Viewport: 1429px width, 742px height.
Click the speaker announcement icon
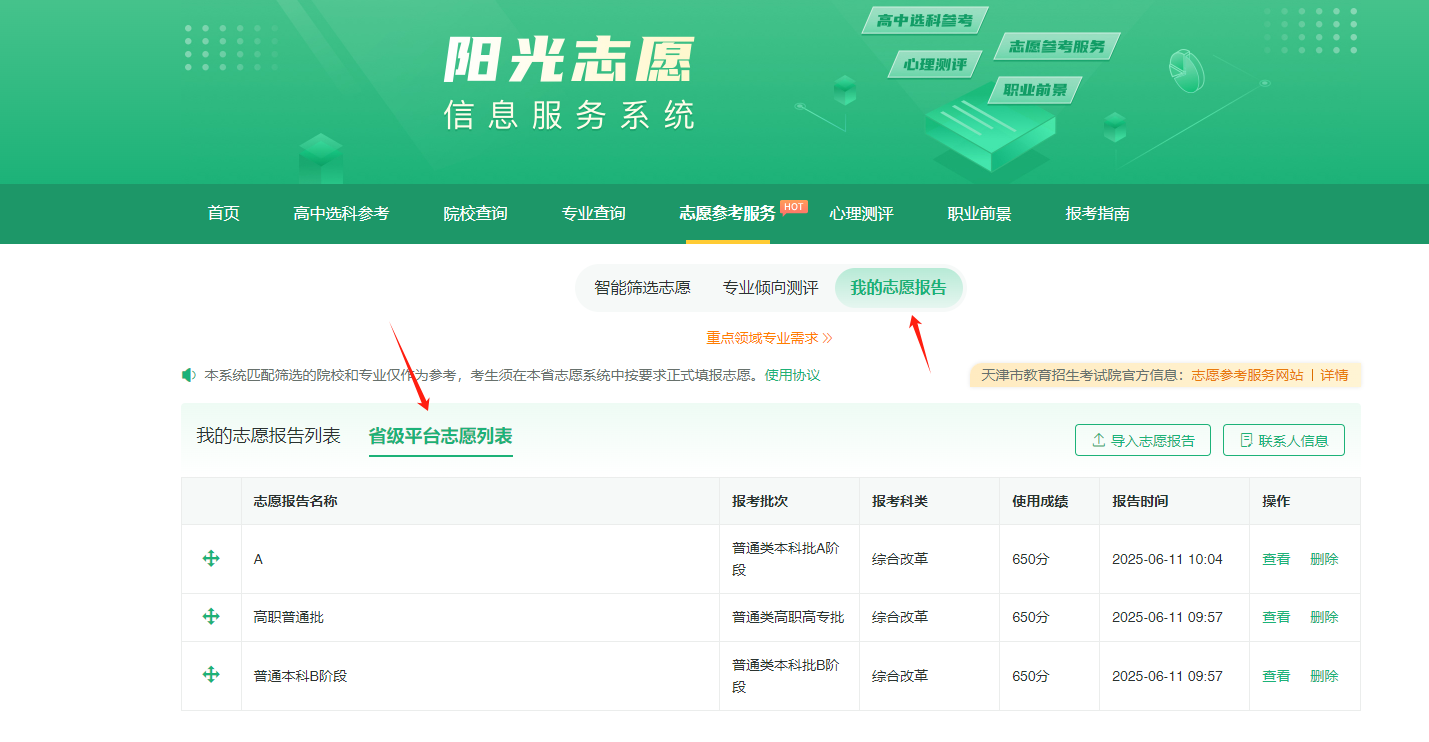188,375
